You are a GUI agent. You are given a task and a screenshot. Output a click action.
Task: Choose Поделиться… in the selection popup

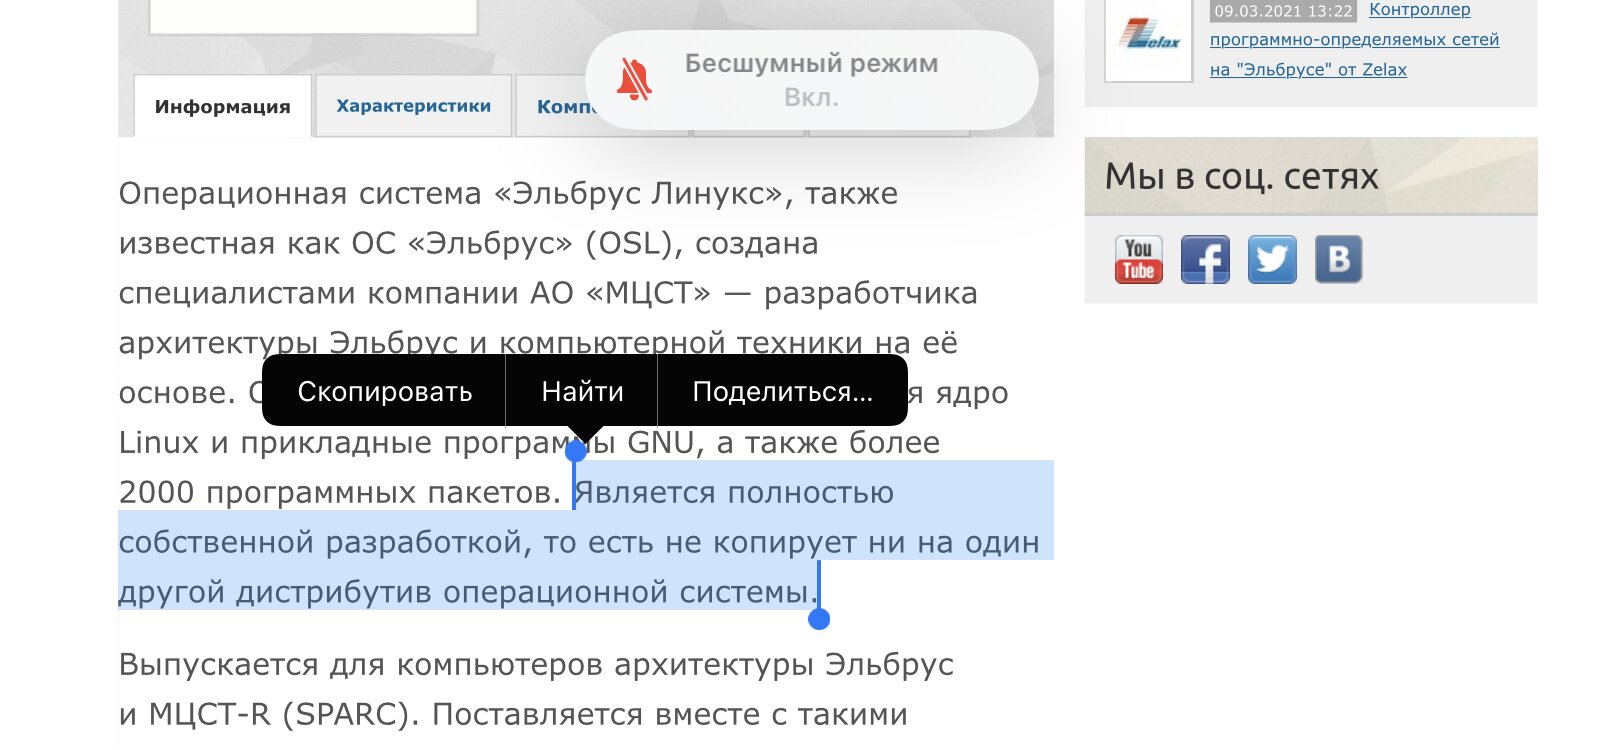782,391
